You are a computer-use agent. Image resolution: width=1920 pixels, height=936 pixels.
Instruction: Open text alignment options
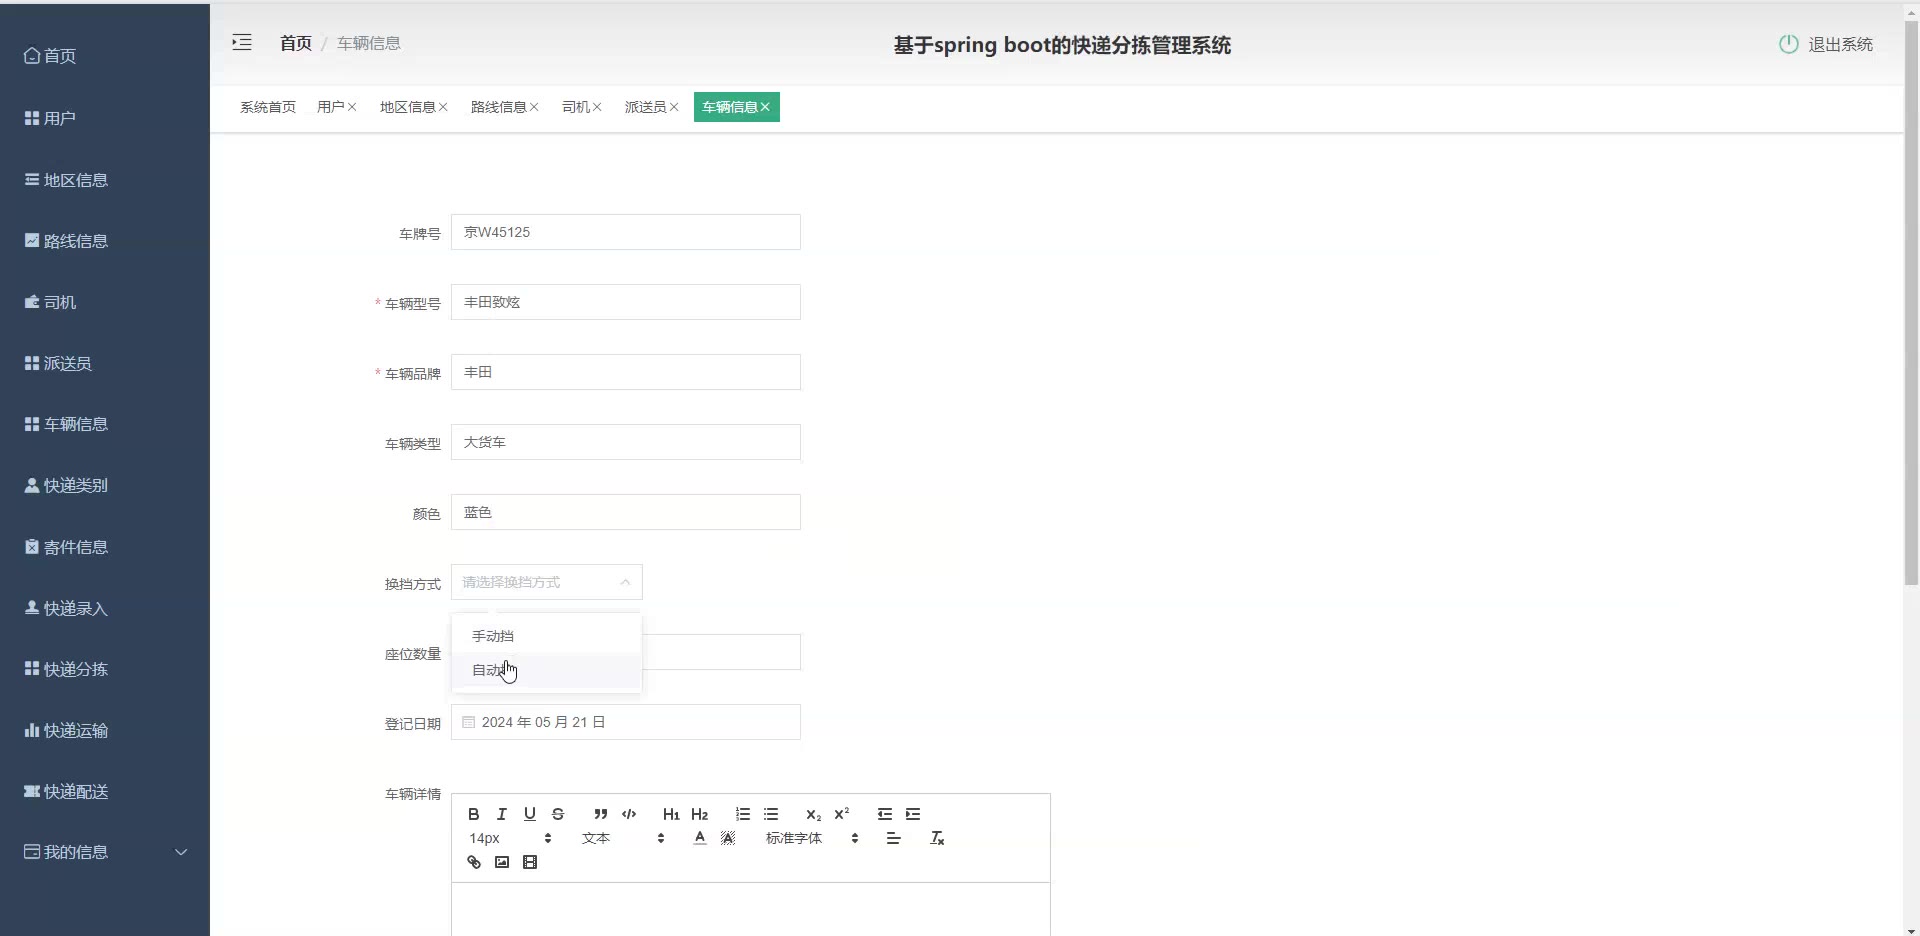click(x=894, y=838)
